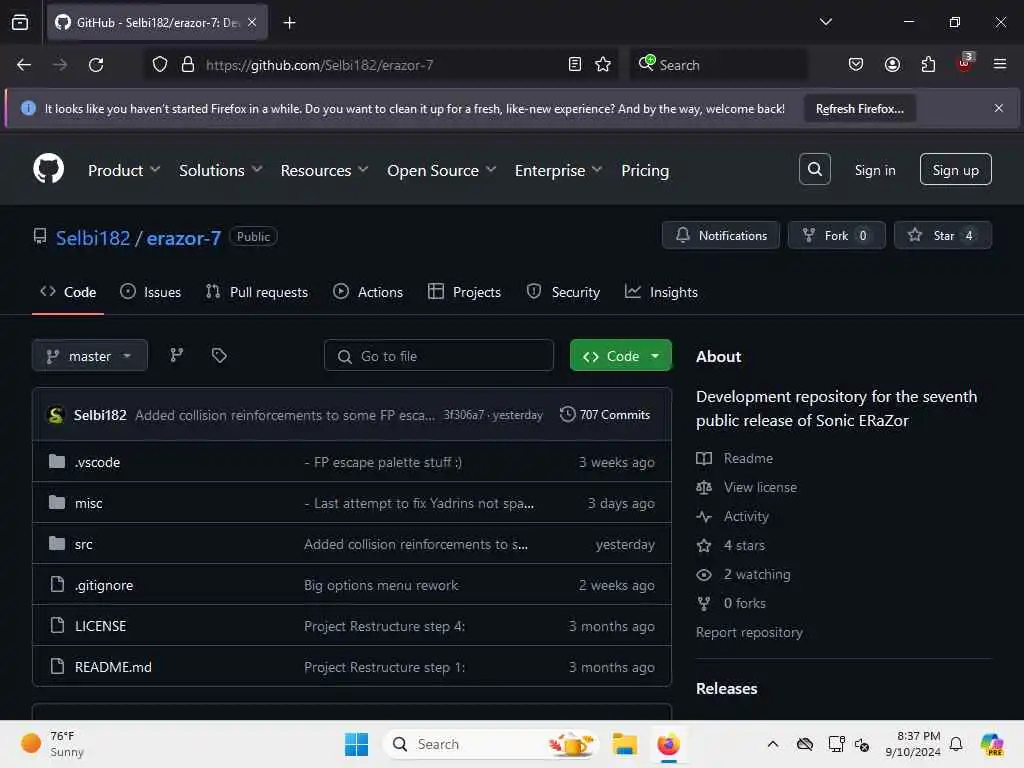The width and height of the screenshot is (1024, 768).
Task: Close the GitHub erazor-7 tab
Action: [252, 22]
